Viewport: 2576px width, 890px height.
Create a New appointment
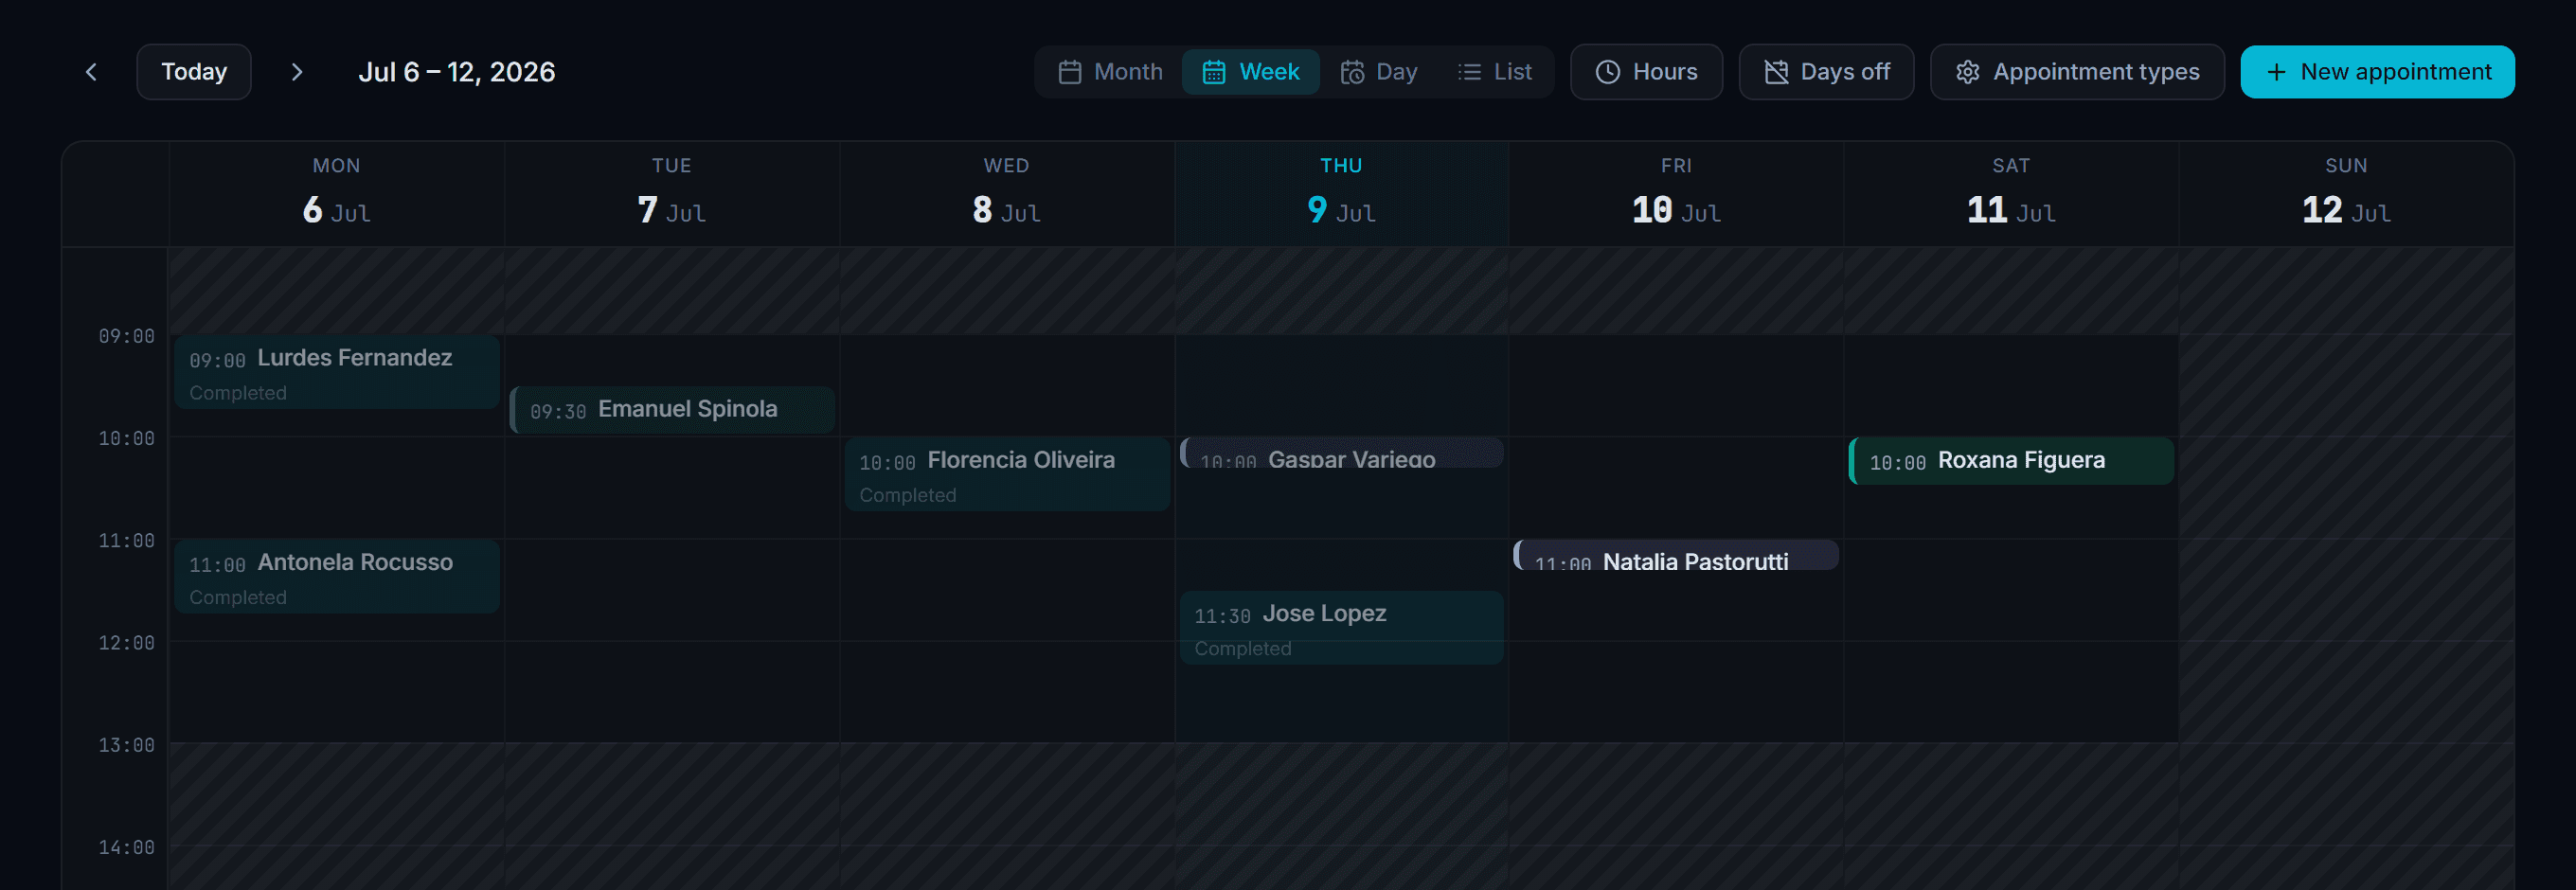coord(2377,72)
